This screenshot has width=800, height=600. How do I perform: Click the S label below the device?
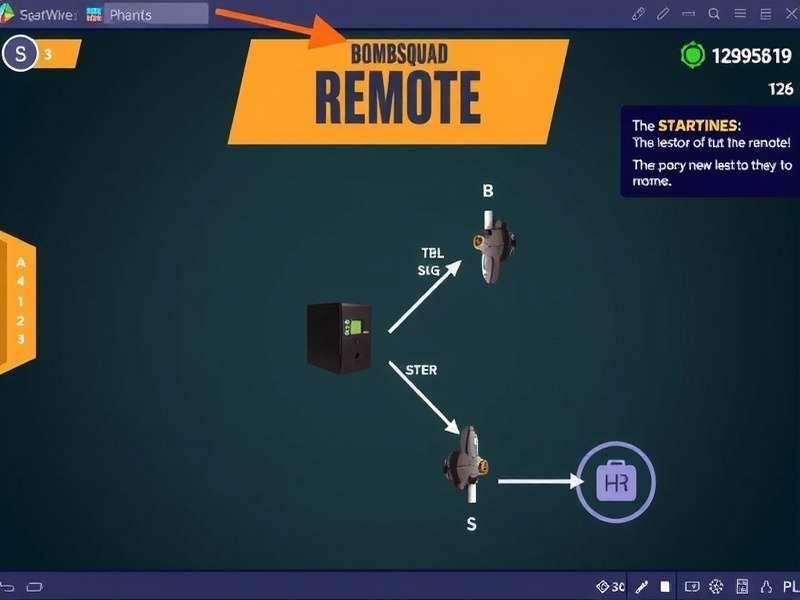(x=471, y=524)
